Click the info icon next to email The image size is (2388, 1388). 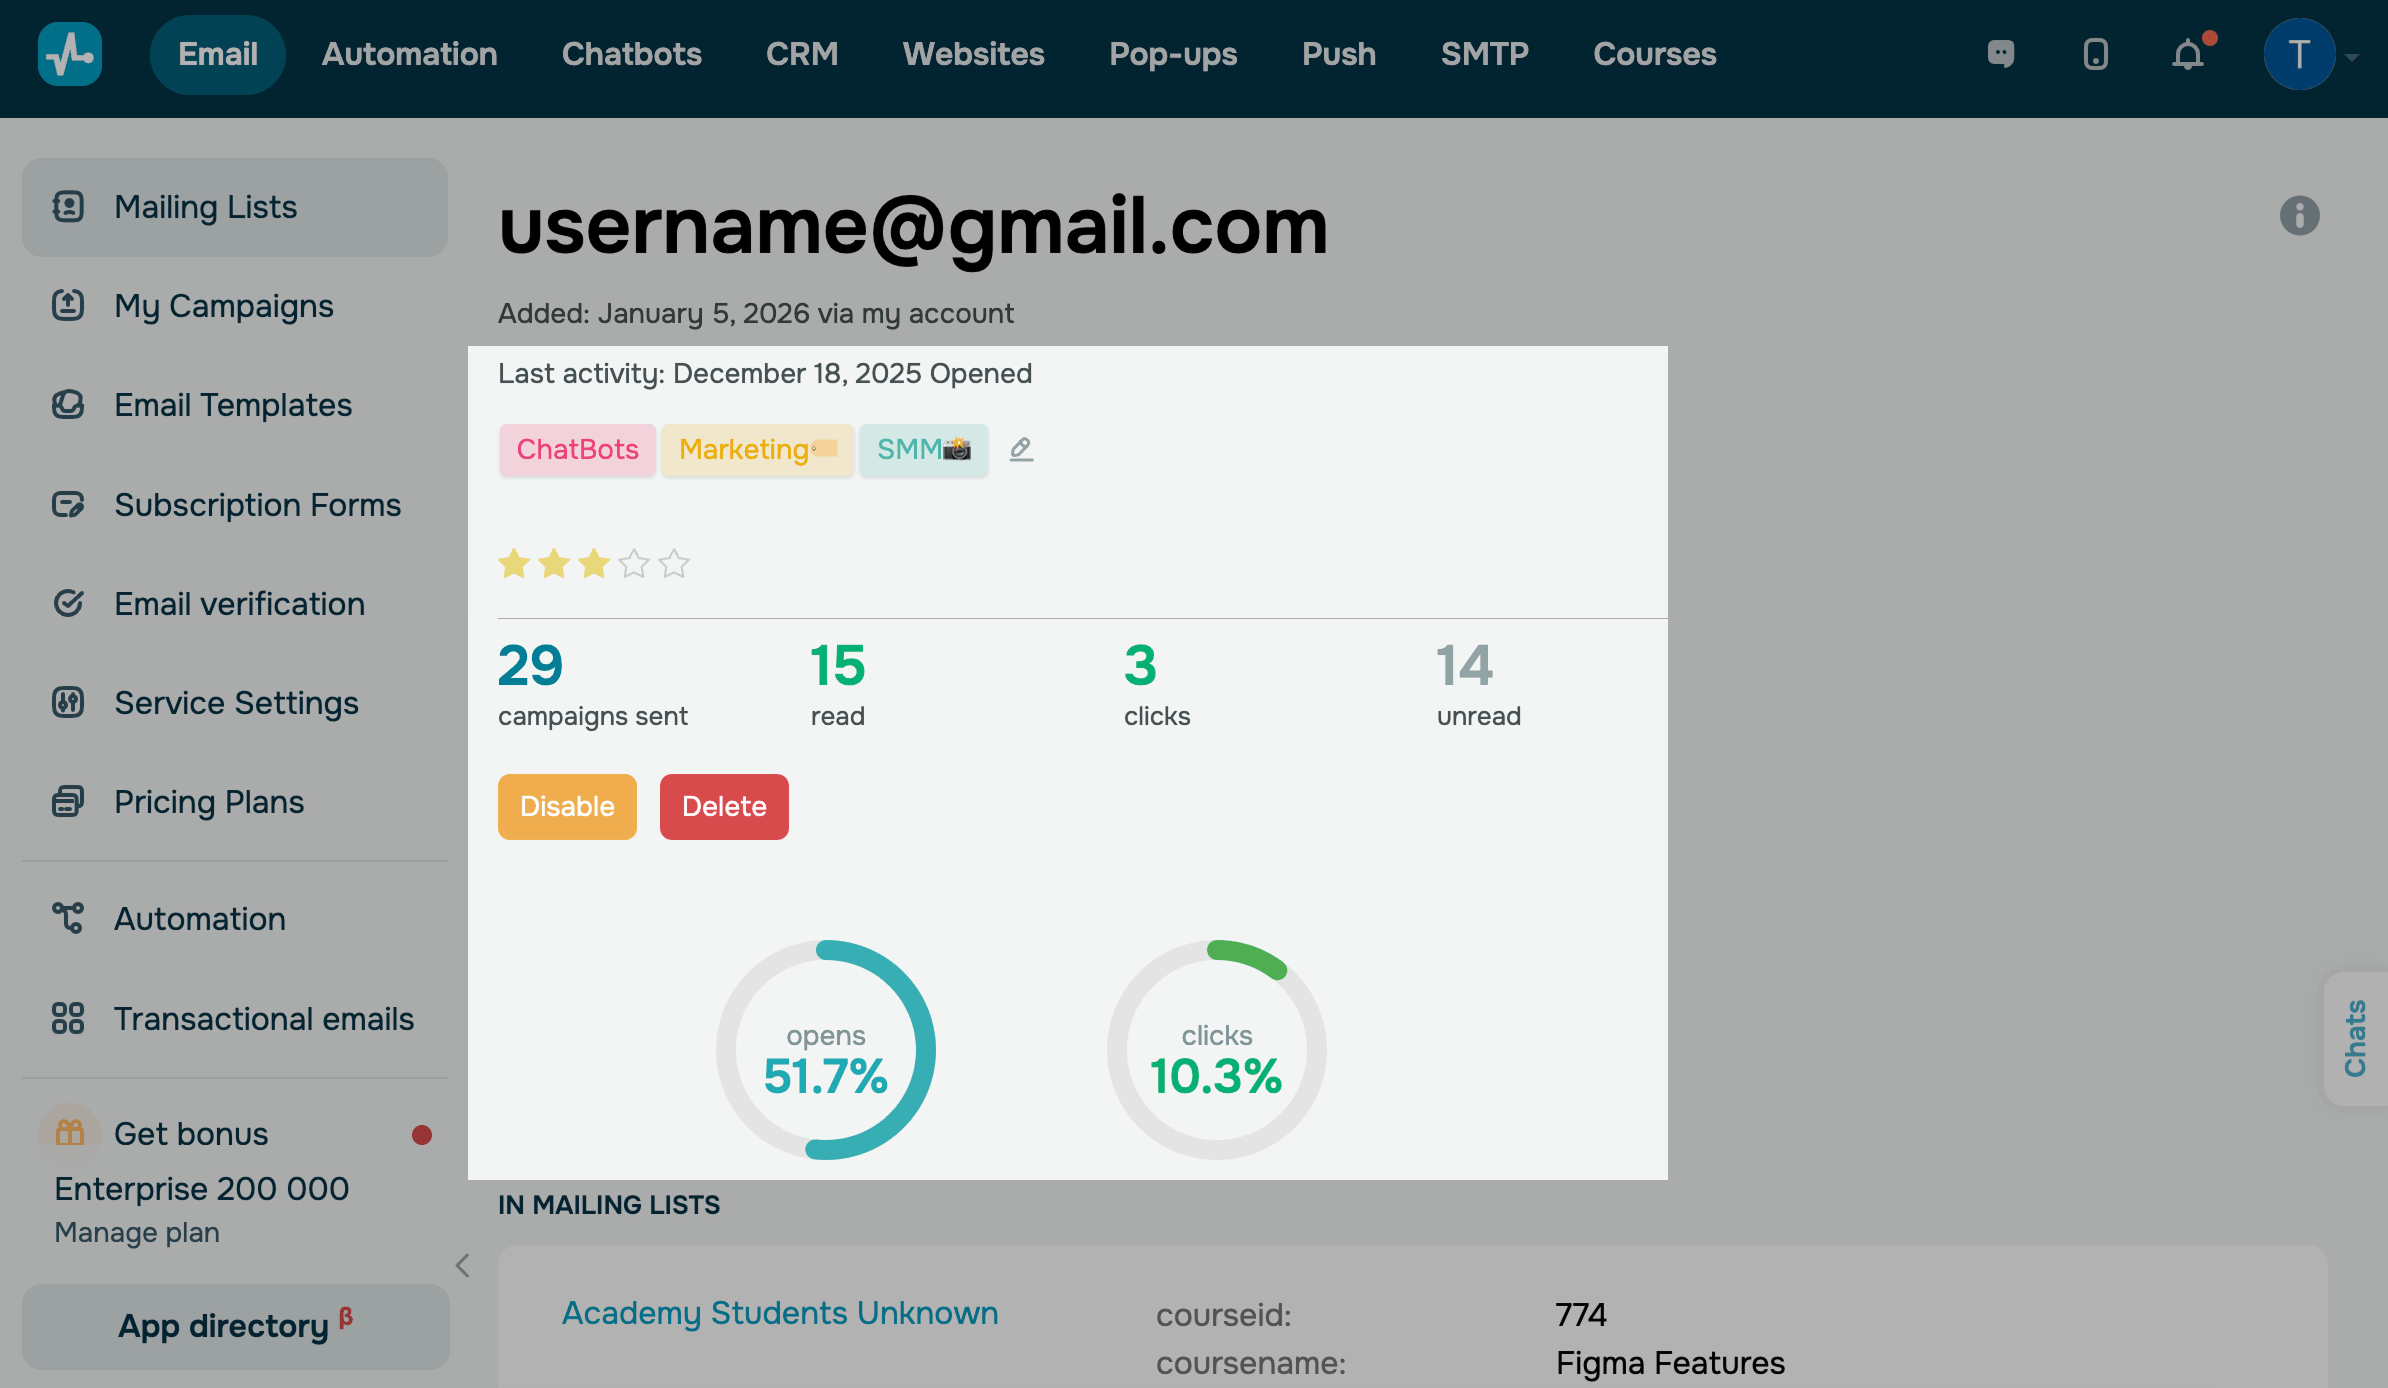coord(2299,215)
